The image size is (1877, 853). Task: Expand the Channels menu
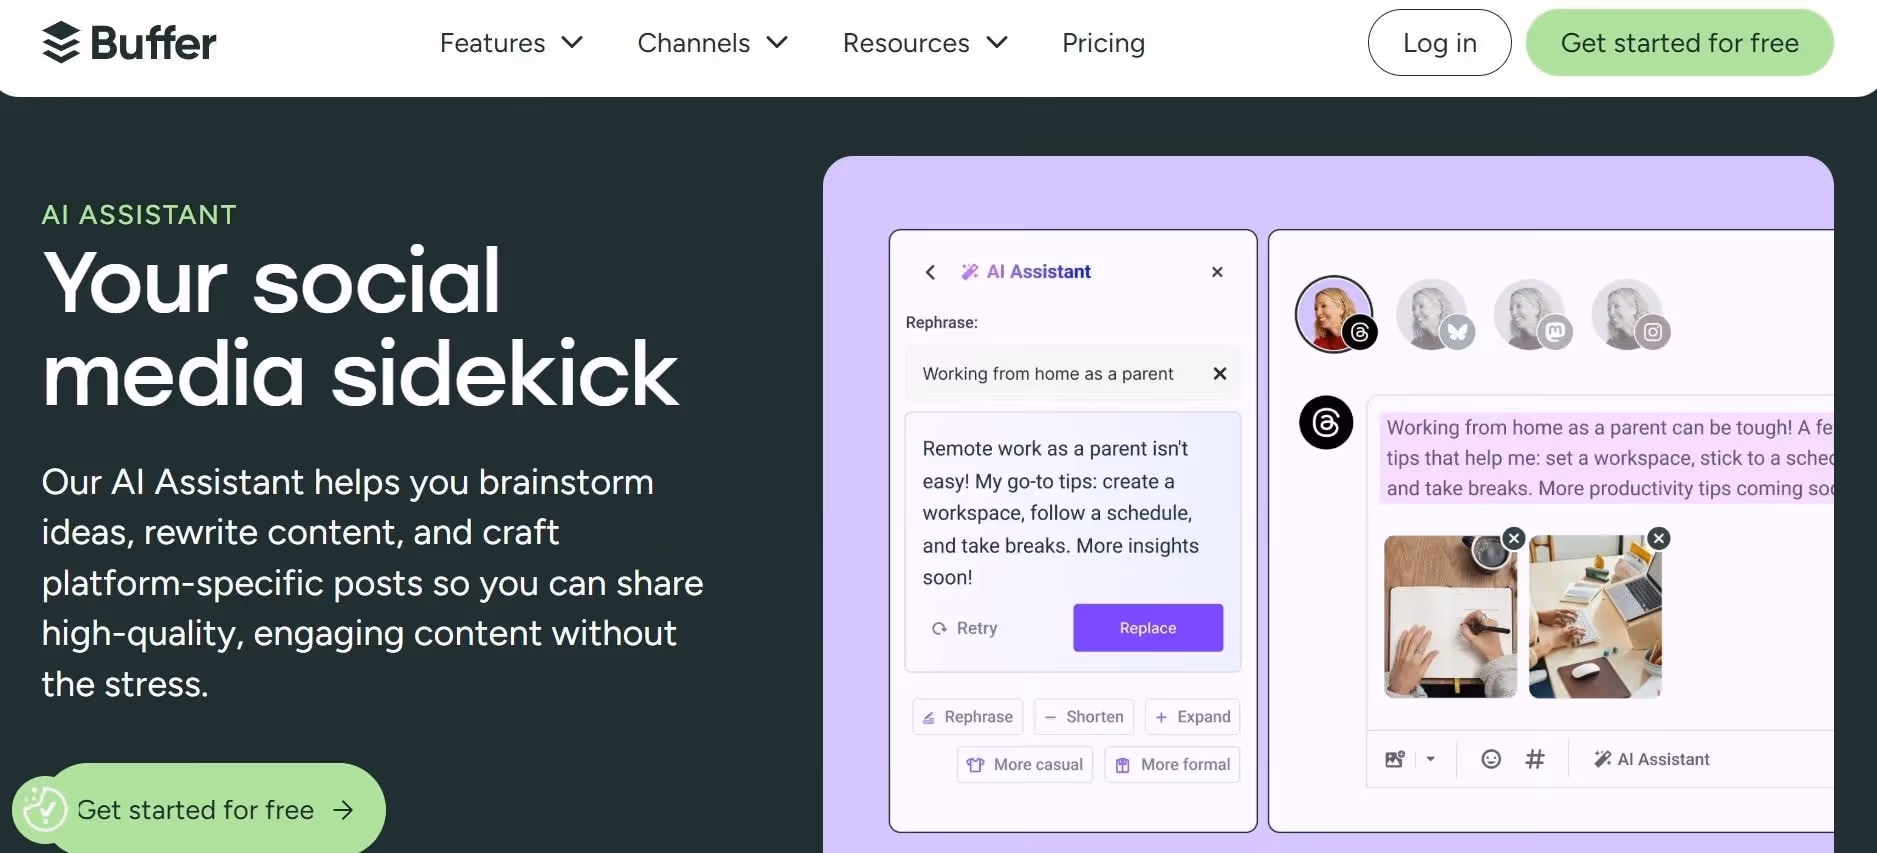click(713, 43)
